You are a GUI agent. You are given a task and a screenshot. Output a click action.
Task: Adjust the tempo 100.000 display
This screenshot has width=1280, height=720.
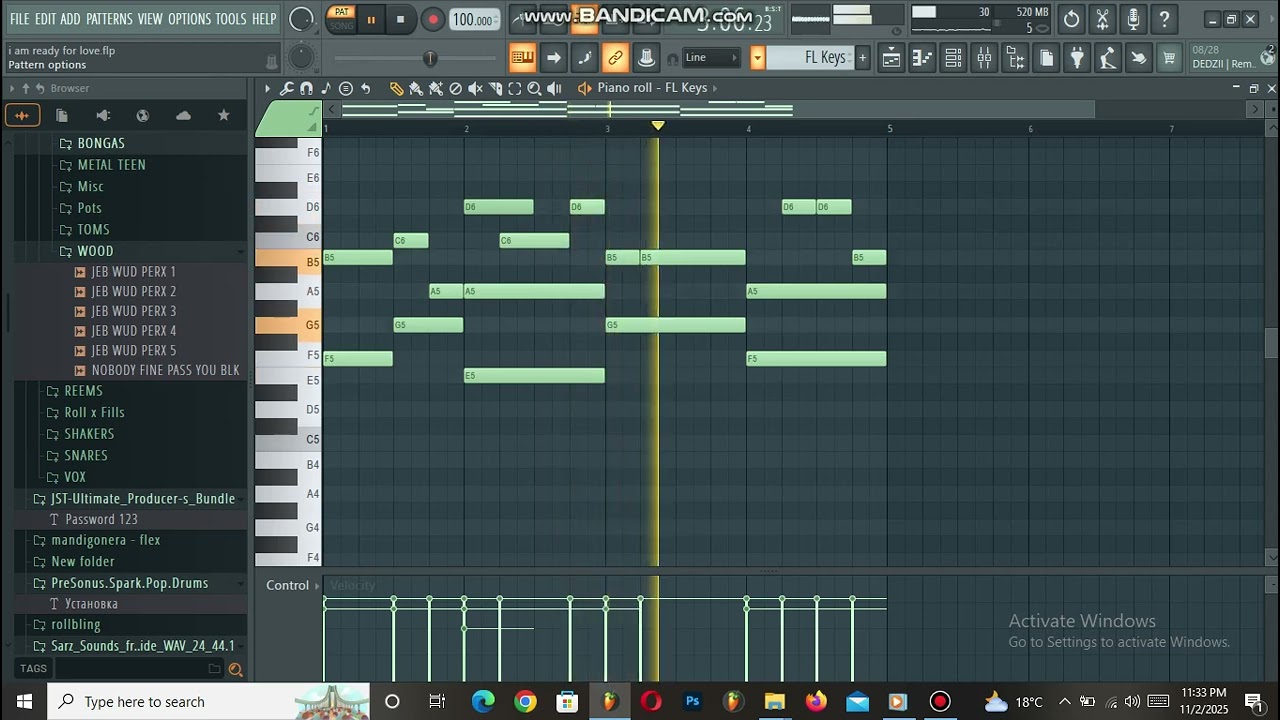tap(473, 20)
